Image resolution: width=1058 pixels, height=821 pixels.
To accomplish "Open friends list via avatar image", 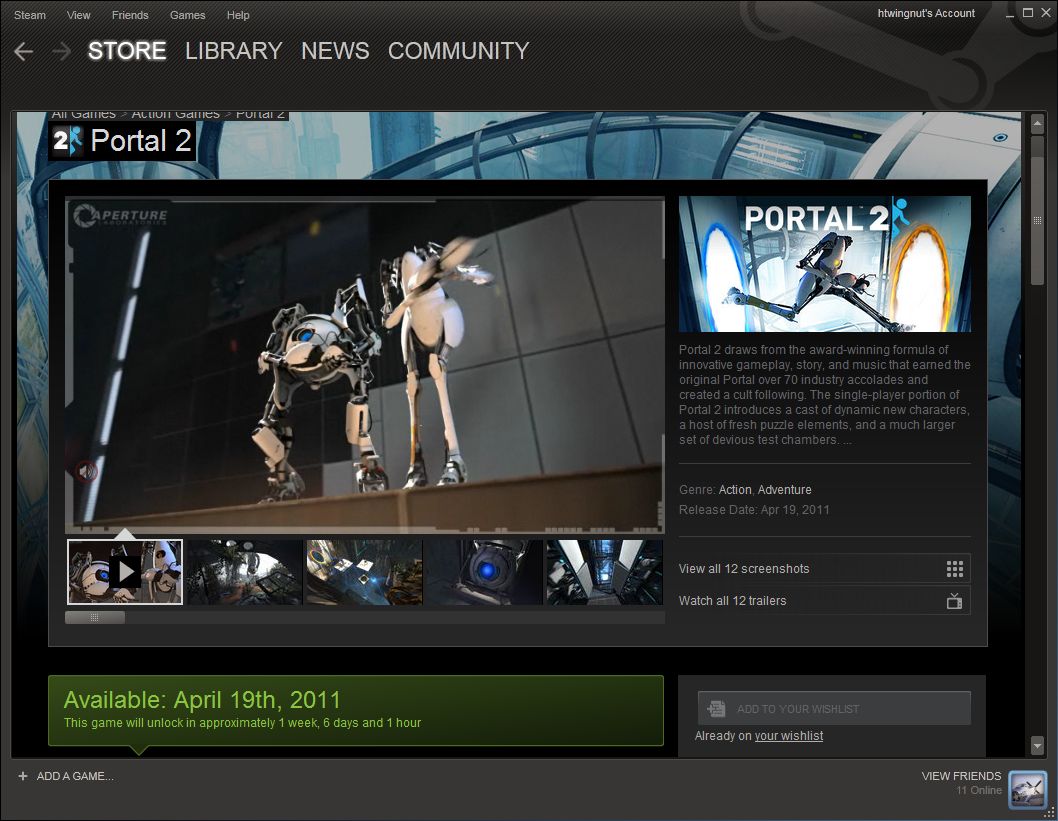I will pyautogui.click(x=1027, y=789).
